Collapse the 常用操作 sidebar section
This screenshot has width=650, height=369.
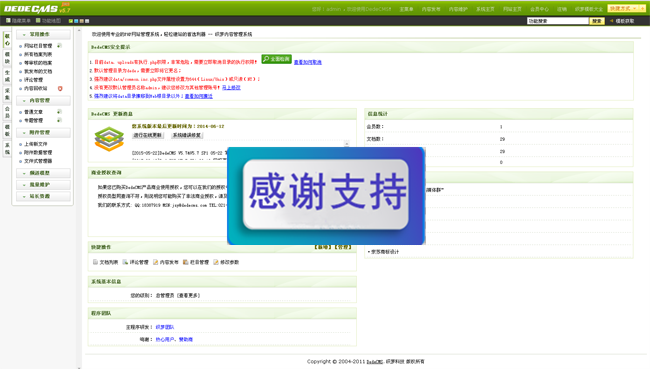tap(43, 34)
